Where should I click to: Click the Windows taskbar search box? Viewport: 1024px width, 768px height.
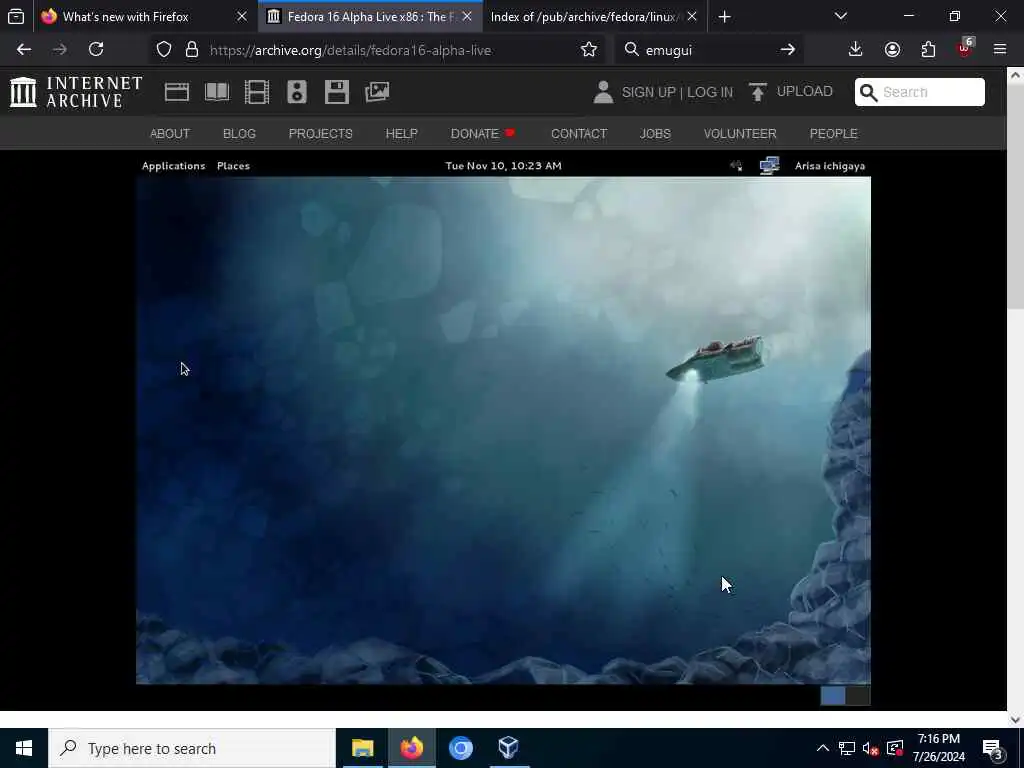[191, 748]
